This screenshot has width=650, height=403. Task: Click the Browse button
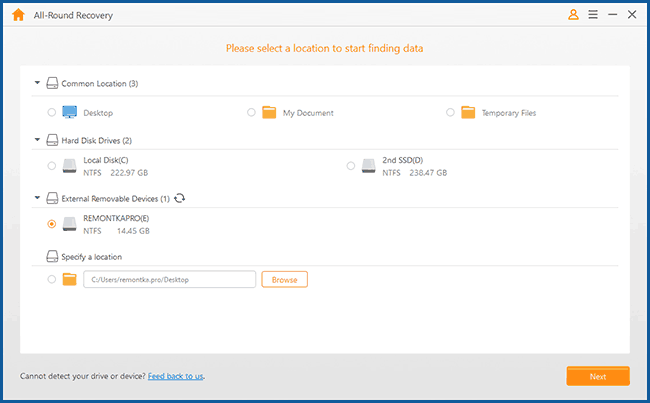click(284, 280)
